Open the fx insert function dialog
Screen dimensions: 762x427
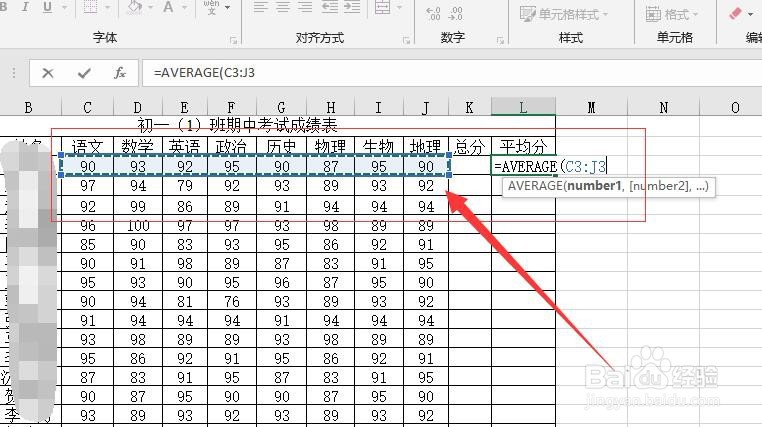[120, 73]
